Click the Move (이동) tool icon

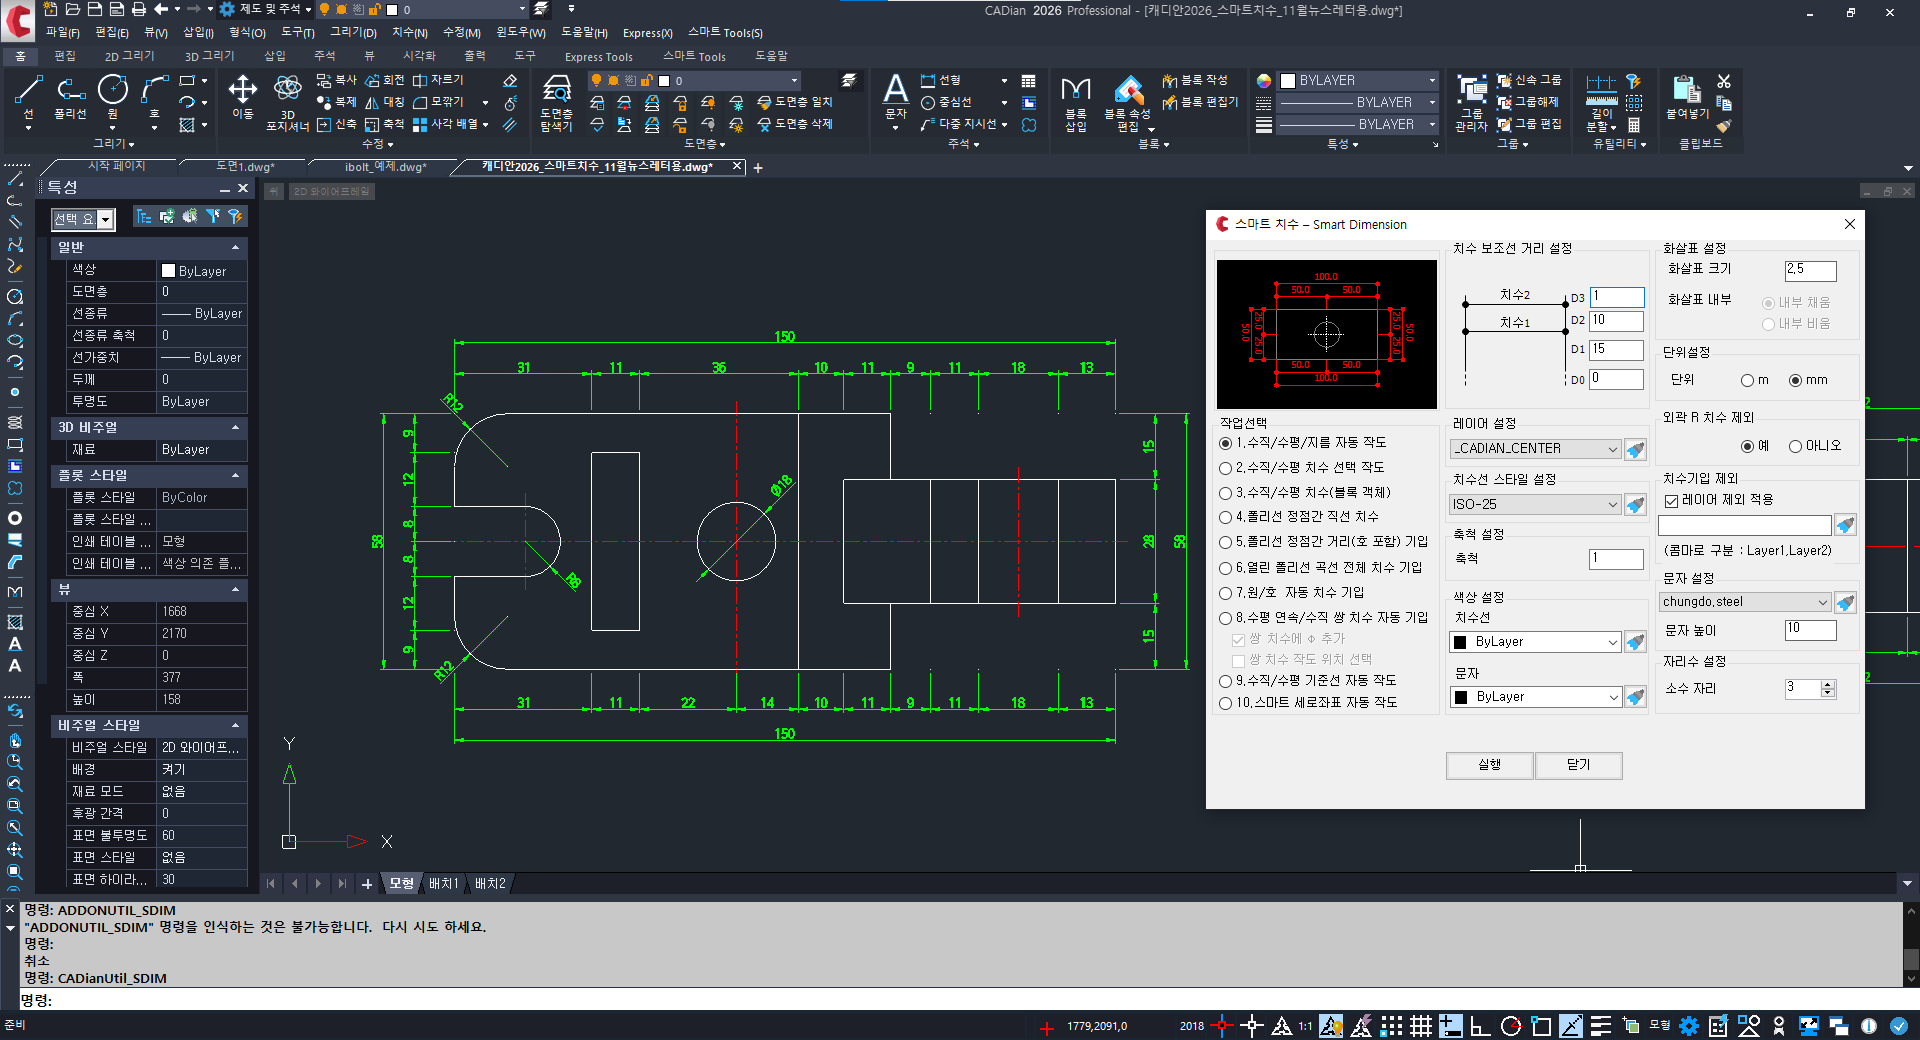coord(242,92)
